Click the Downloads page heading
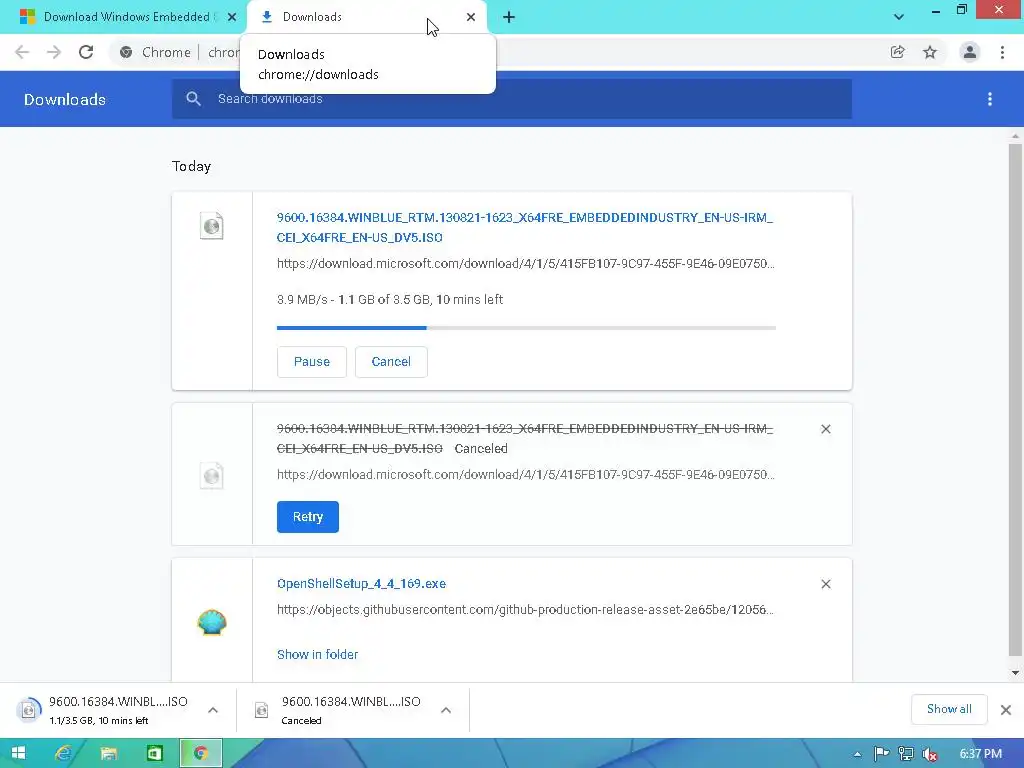Screen dimensions: 1024x768 pos(65,99)
